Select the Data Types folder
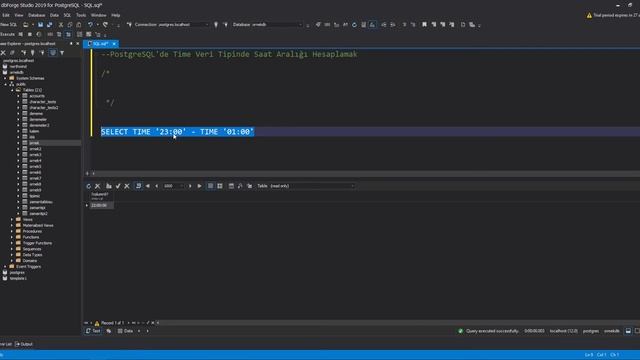The height and width of the screenshot is (360, 640). pos(32,255)
